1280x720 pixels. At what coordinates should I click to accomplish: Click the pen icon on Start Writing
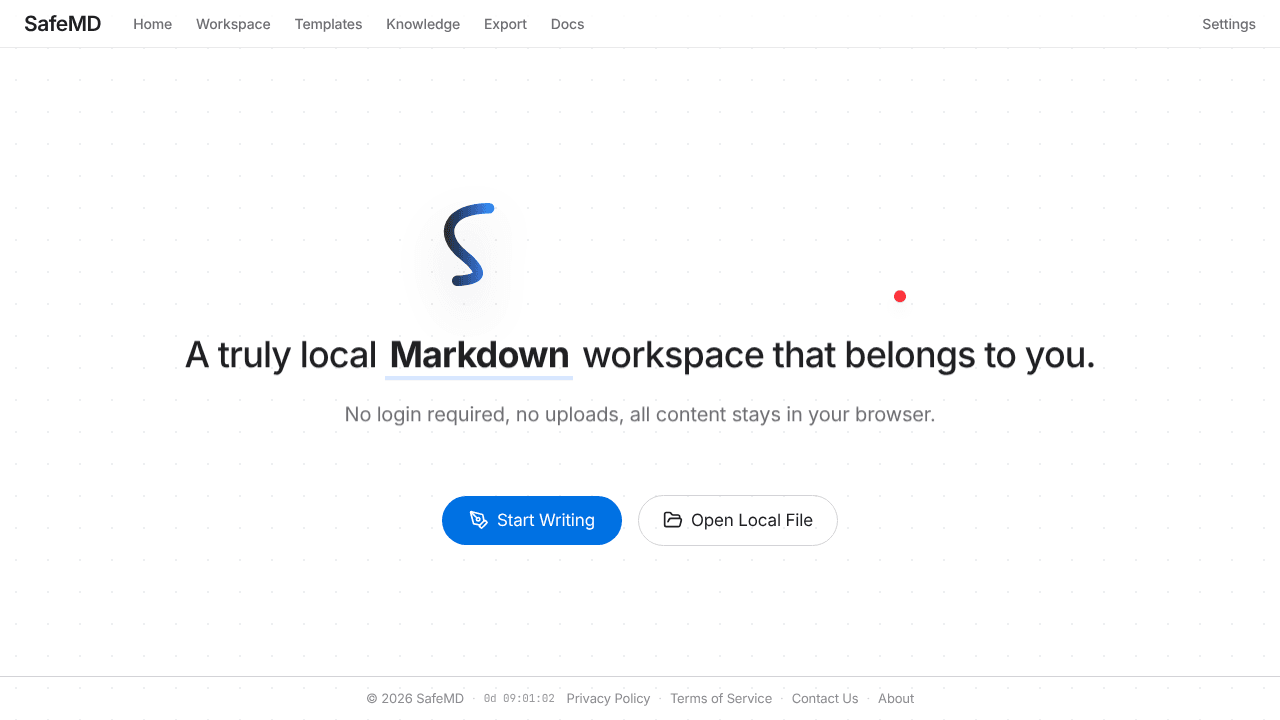(x=479, y=520)
